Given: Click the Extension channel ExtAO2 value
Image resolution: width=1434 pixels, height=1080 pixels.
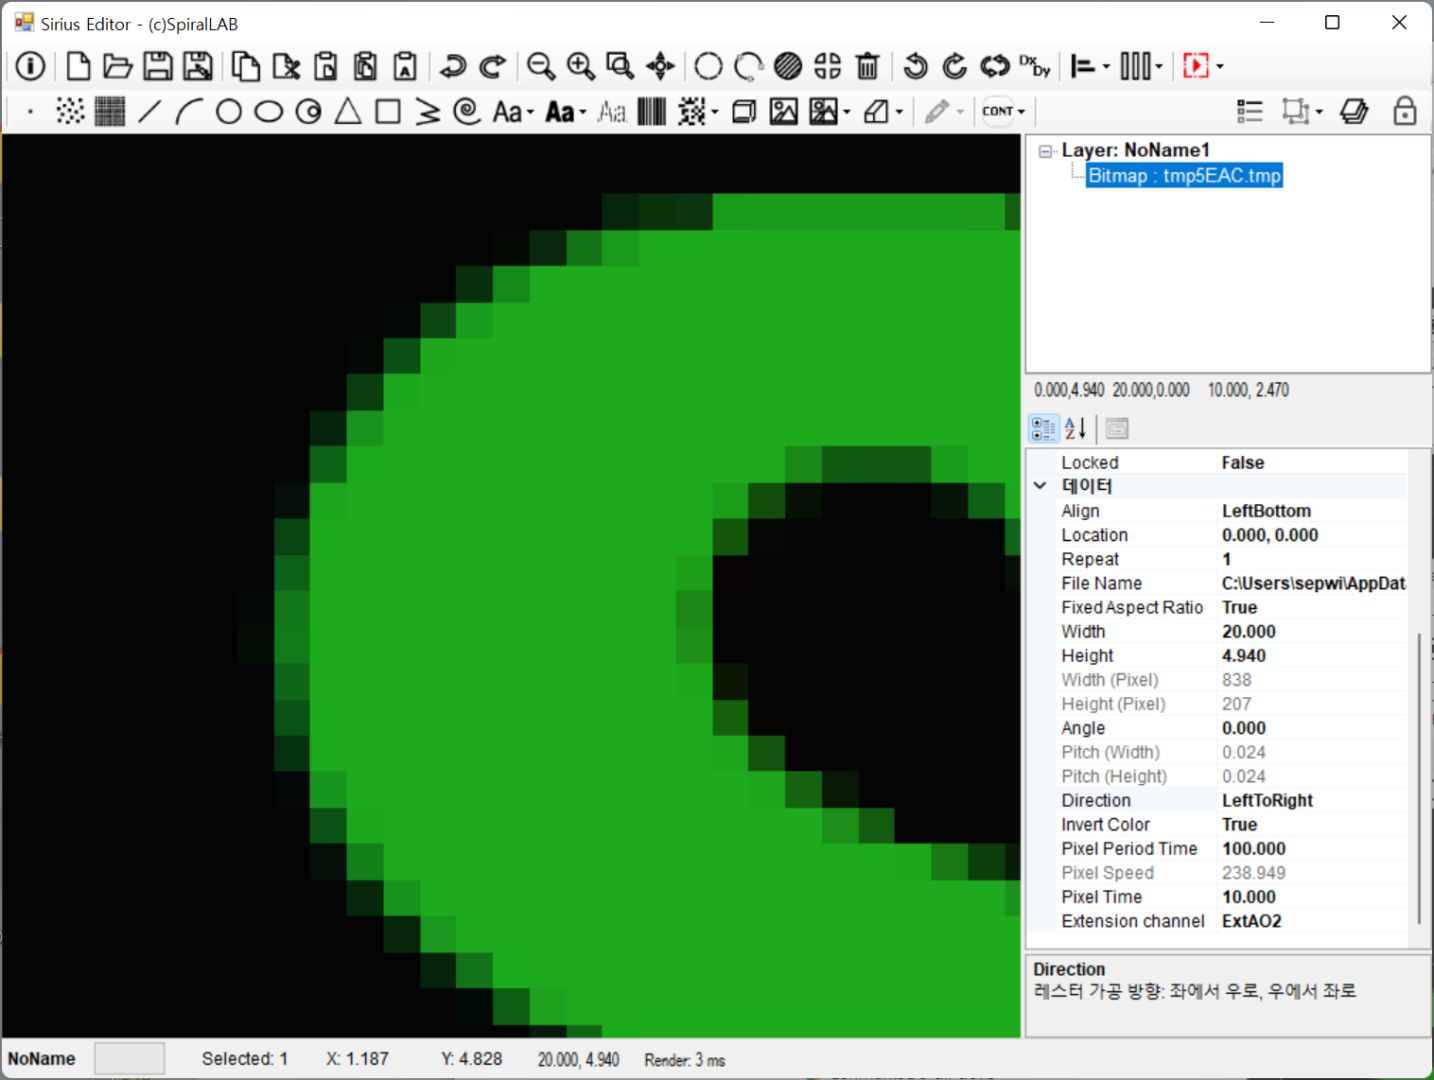Looking at the screenshot, I should click(1312, 921).
